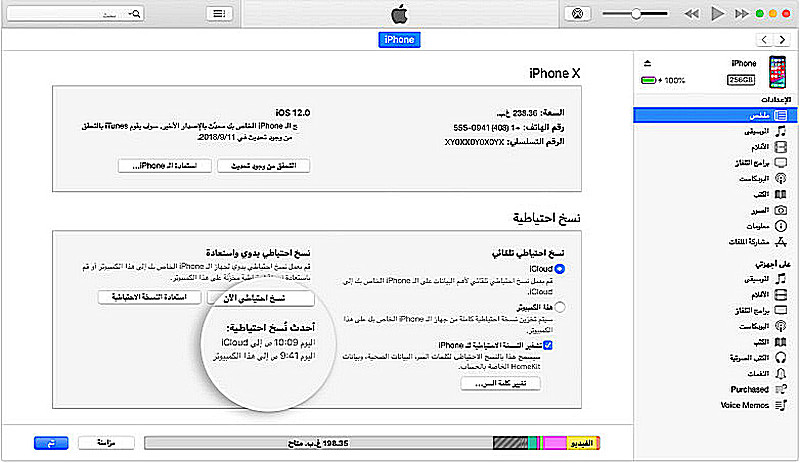The width and height of the screenshot is (800, 463).
Task: Select the iCloud backup radio button
Action: click(x=560, y=269)
